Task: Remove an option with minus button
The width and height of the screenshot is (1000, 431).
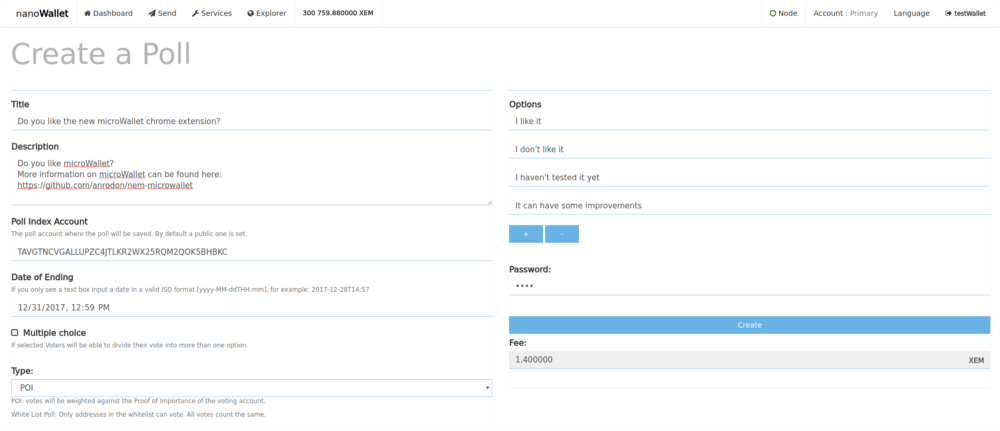Action: pos(562,234)
